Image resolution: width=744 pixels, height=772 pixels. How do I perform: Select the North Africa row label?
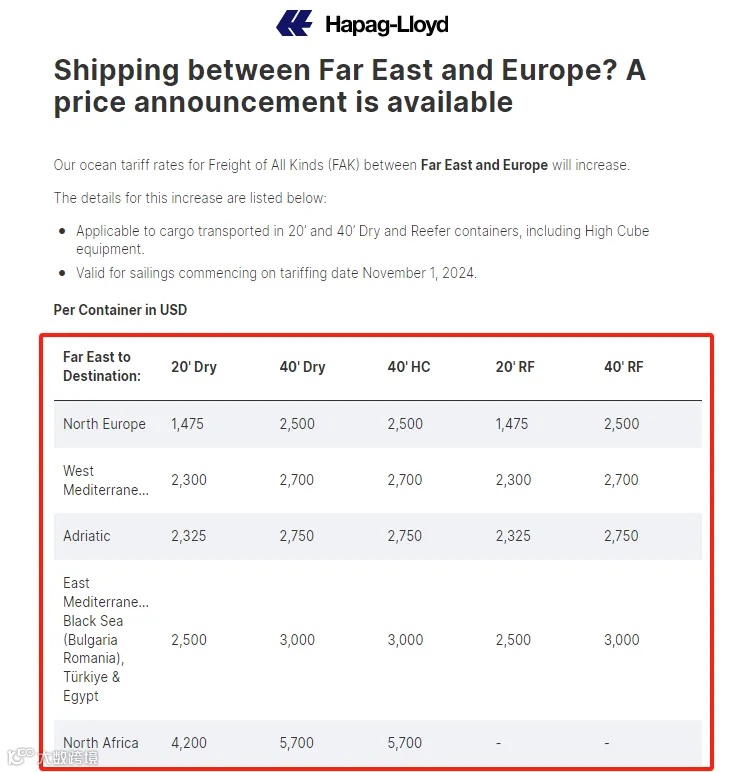click(x=101, y=743)
